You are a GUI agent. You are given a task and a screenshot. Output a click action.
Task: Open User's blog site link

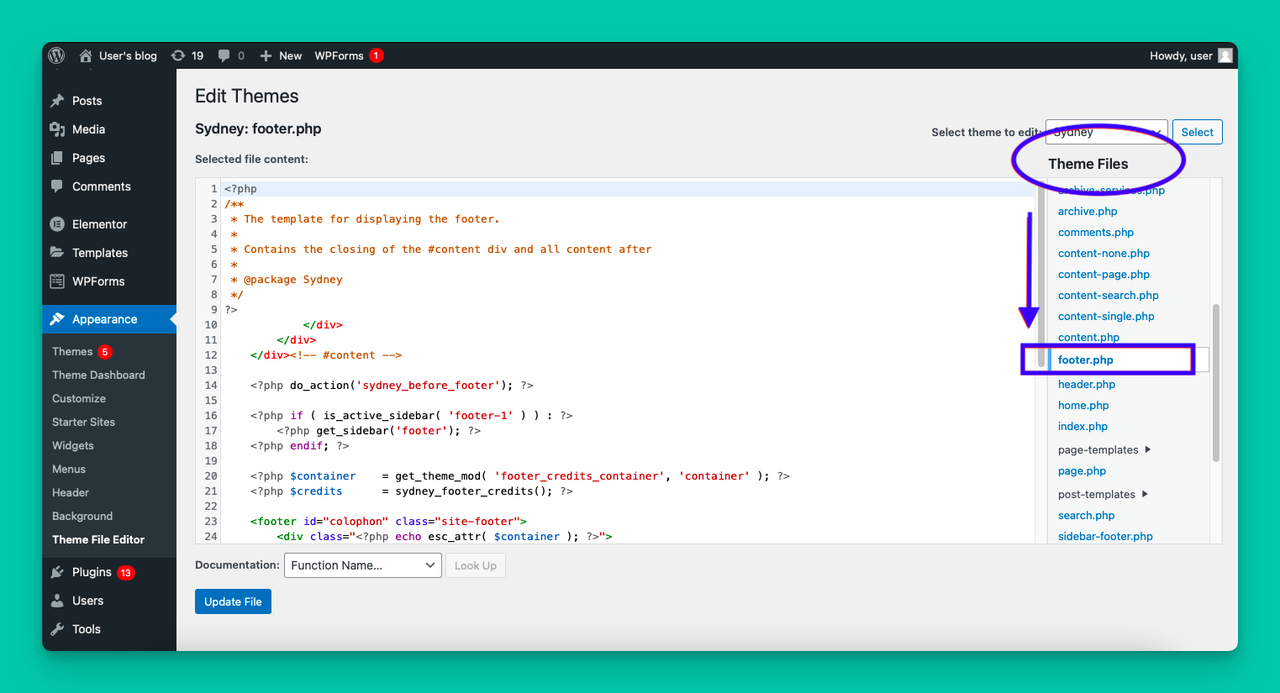pos(128,56)
